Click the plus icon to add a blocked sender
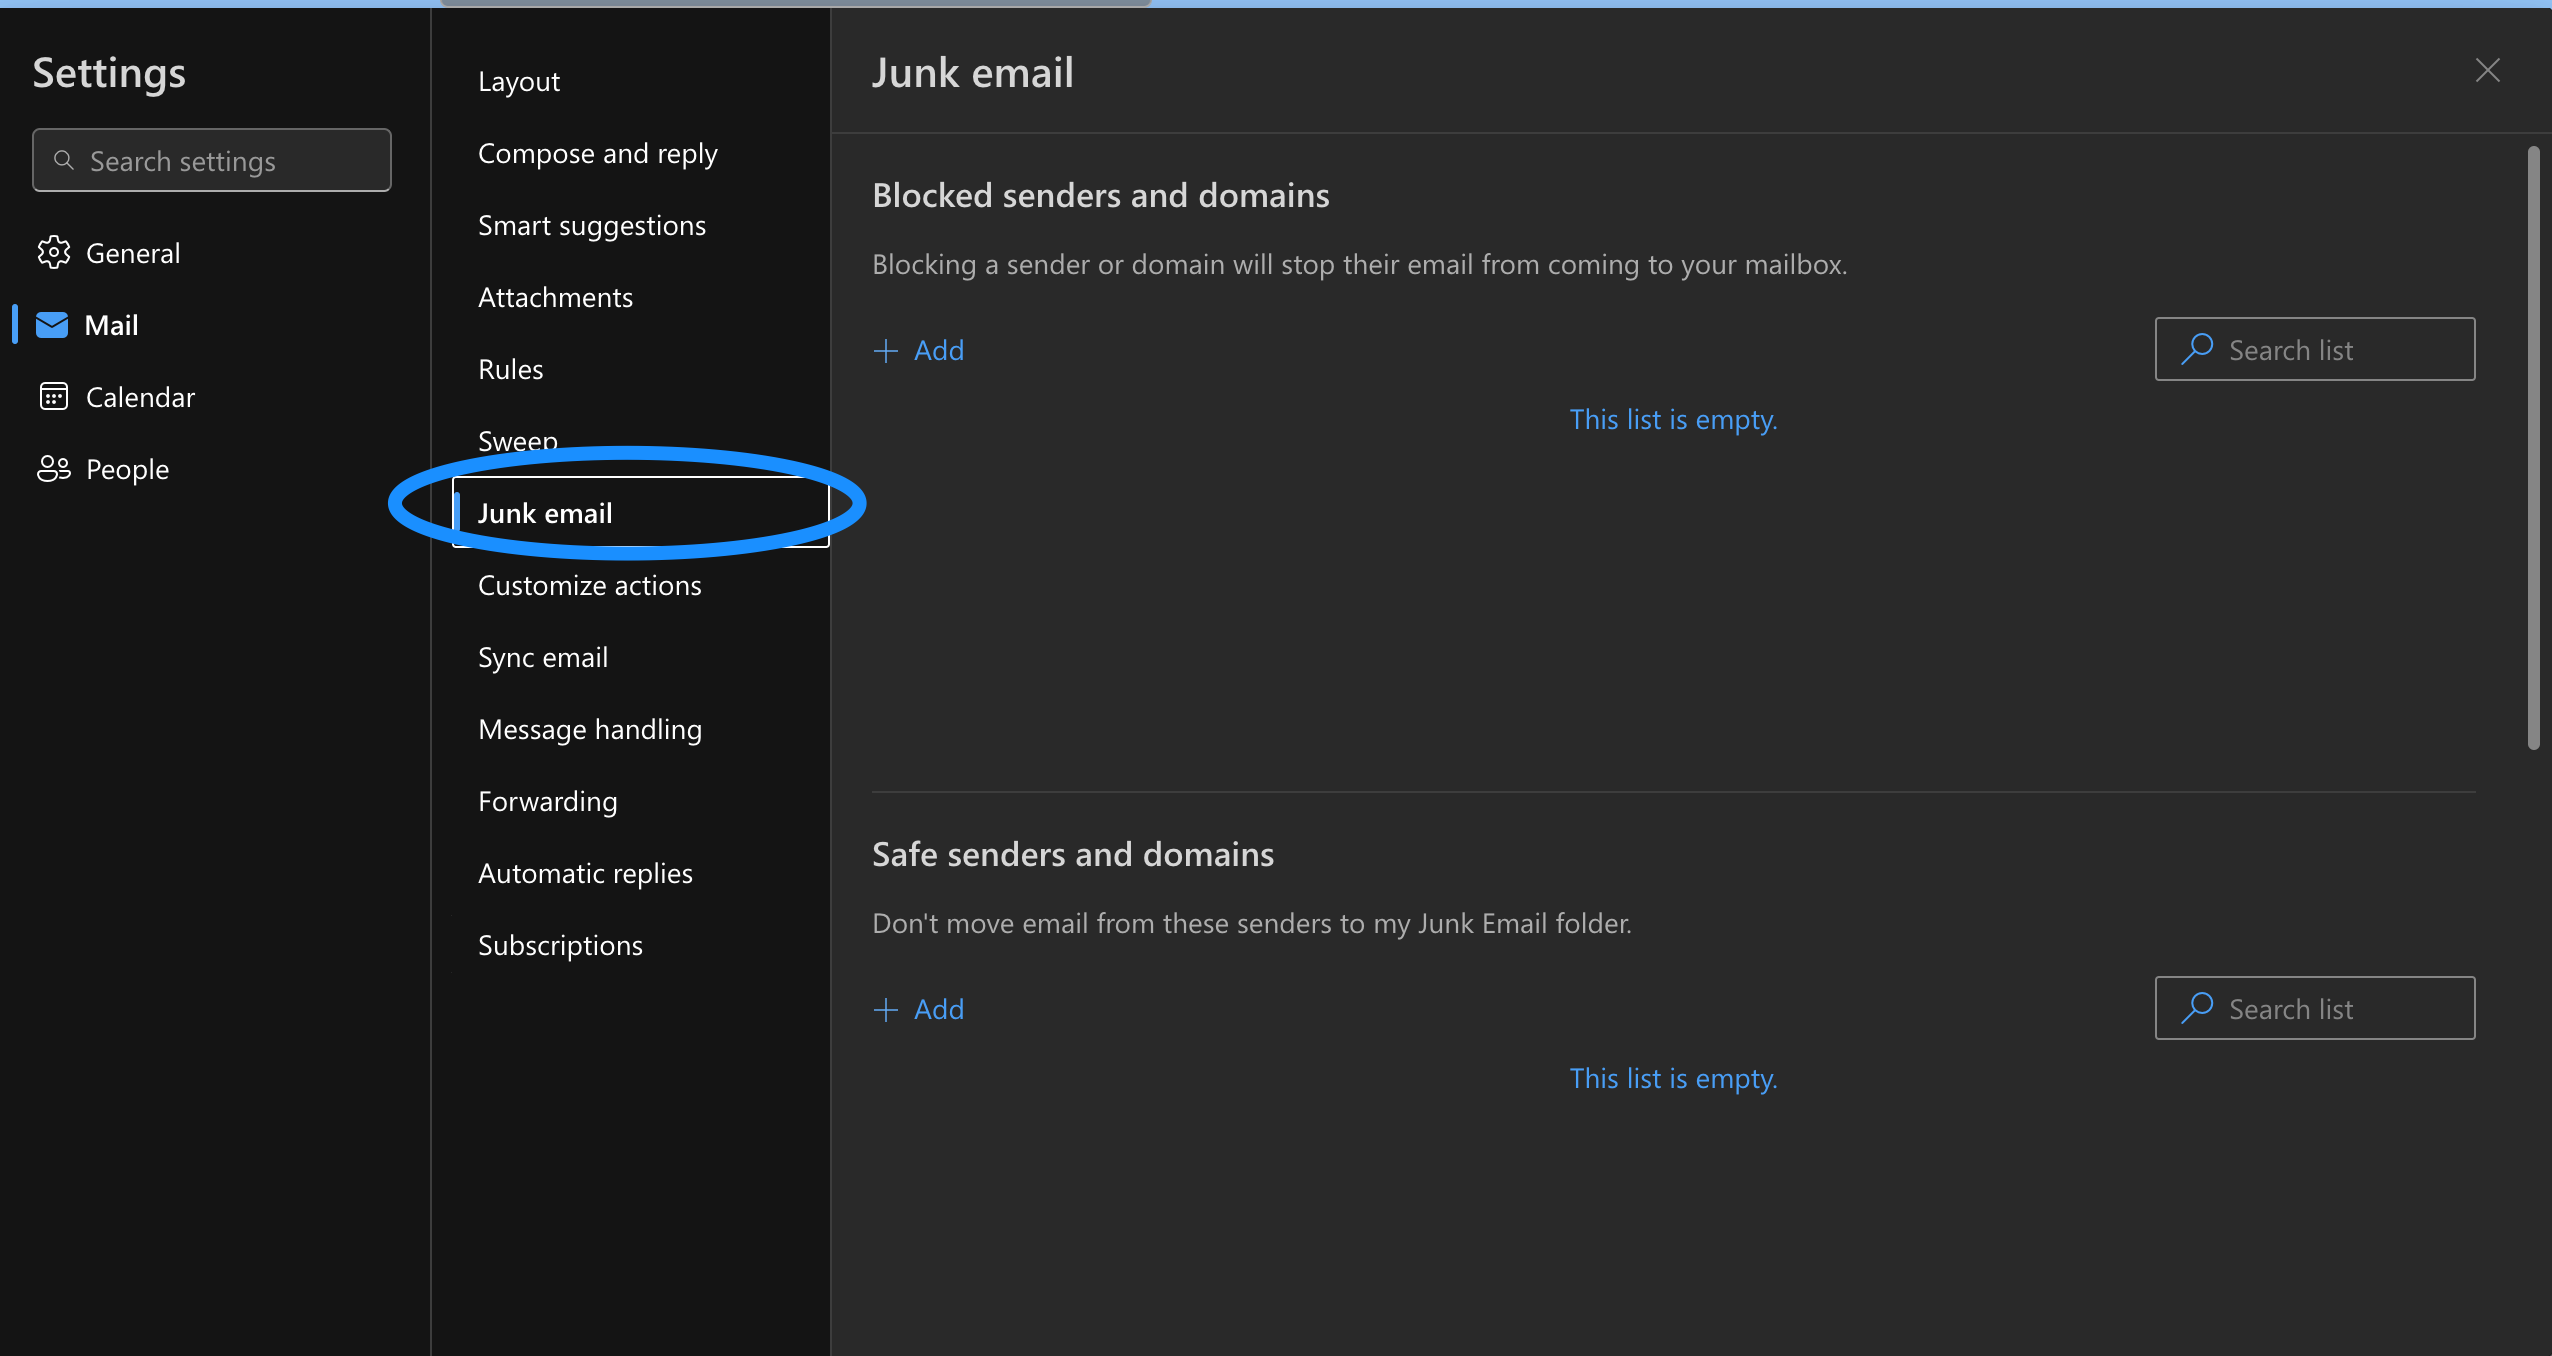The height and width of the screenshot is (1356, 2552). tap(886, 350)
